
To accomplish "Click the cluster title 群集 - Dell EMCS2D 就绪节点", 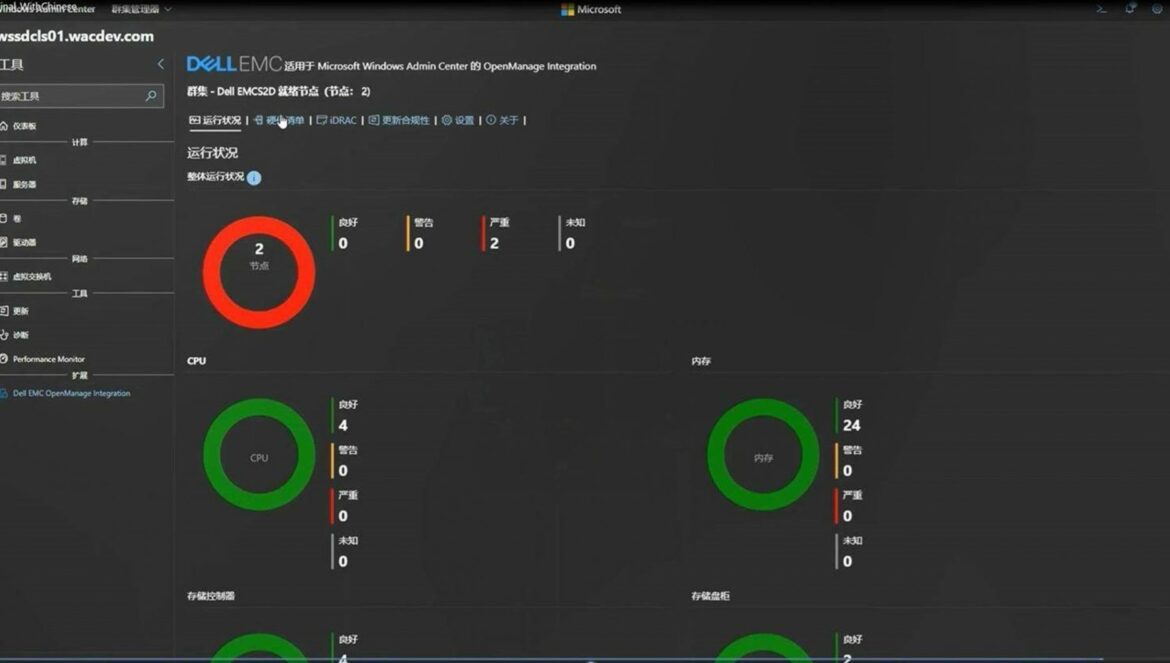I will [278, 91].
